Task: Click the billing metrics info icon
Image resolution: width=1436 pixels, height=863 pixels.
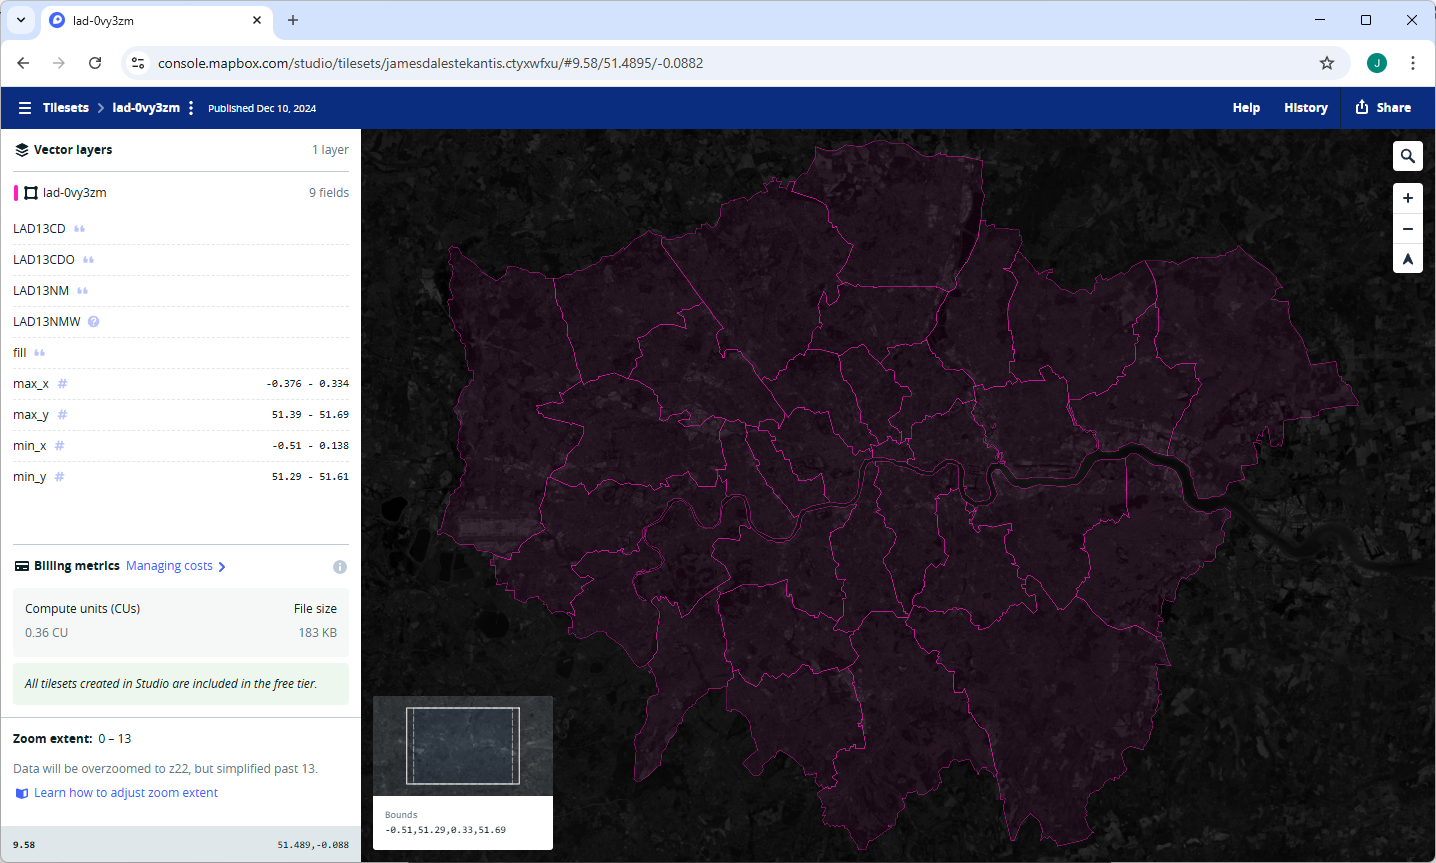Action: pos(340,567)
